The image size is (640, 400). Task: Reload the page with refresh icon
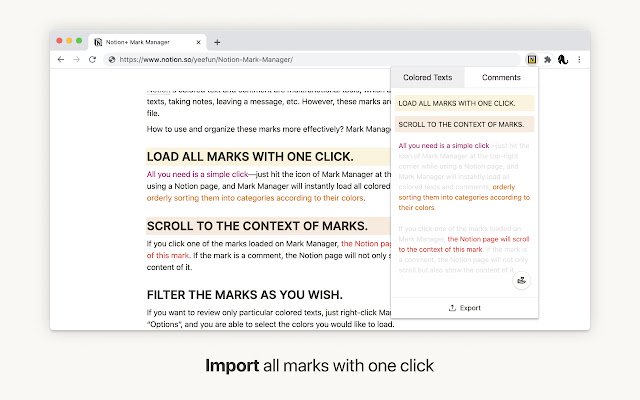(93, 60)
